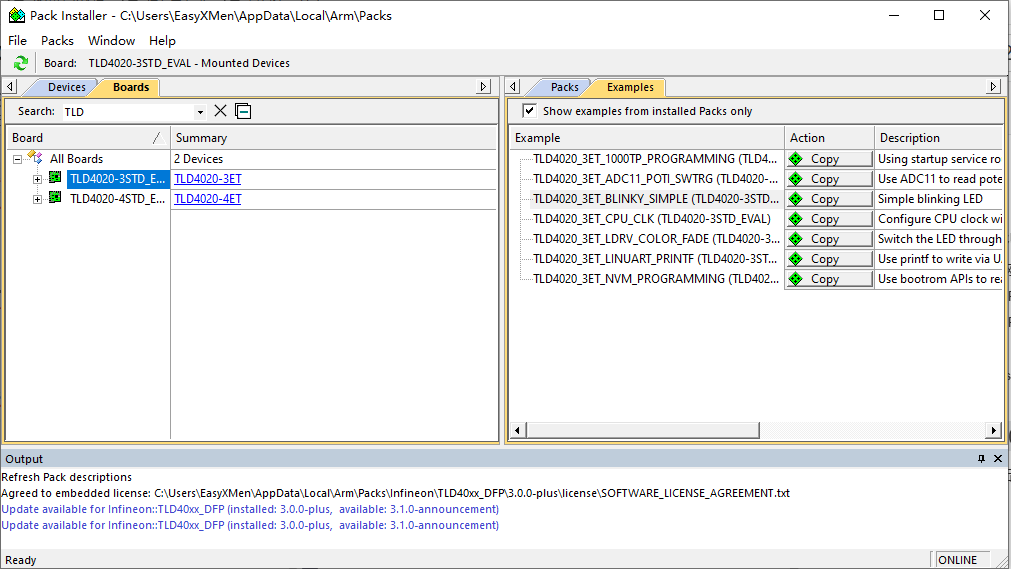1011x569 pixels.
Task: Click examples scrollbar left arrow
Action: (518, 430)
